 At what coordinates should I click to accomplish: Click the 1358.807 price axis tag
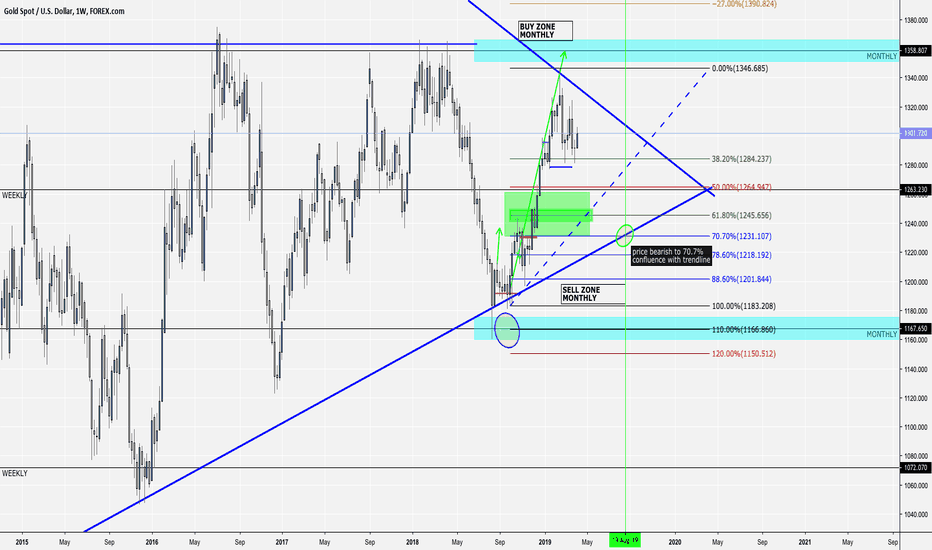tap(915, 51)
